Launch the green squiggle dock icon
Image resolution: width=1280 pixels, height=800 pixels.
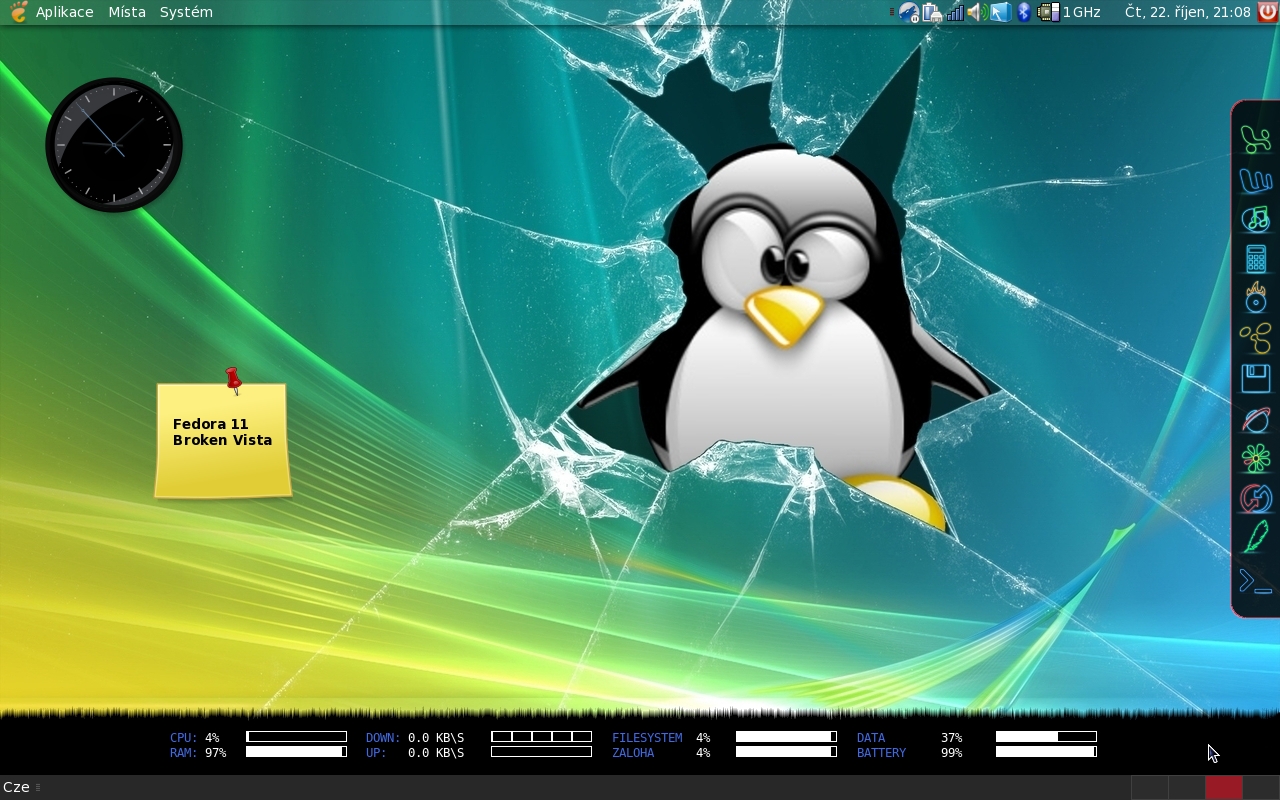pyautogui.click(x=1256, y=139)
